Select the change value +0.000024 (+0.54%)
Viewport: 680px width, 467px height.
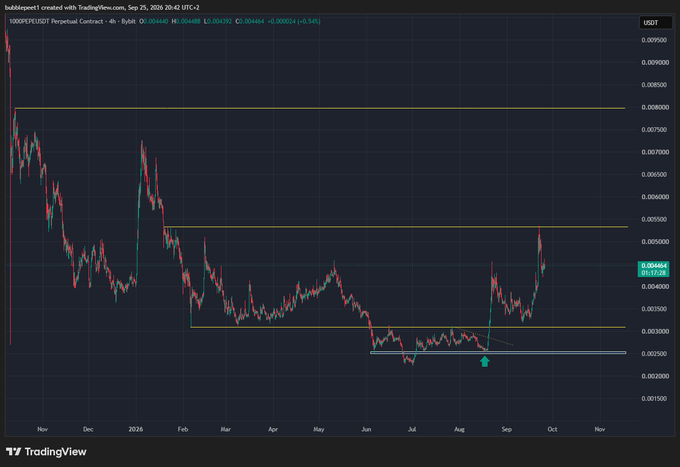coord(294,21)
